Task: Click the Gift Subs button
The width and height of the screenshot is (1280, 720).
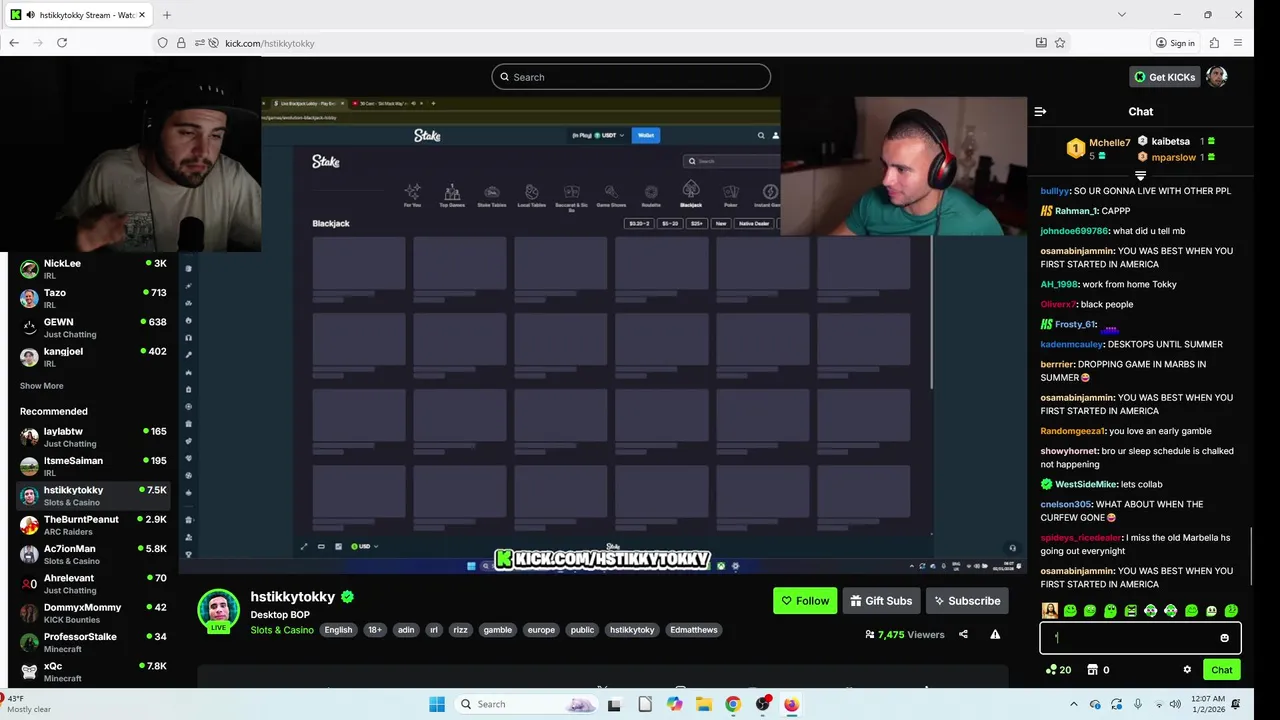Action: click(880, 601)
